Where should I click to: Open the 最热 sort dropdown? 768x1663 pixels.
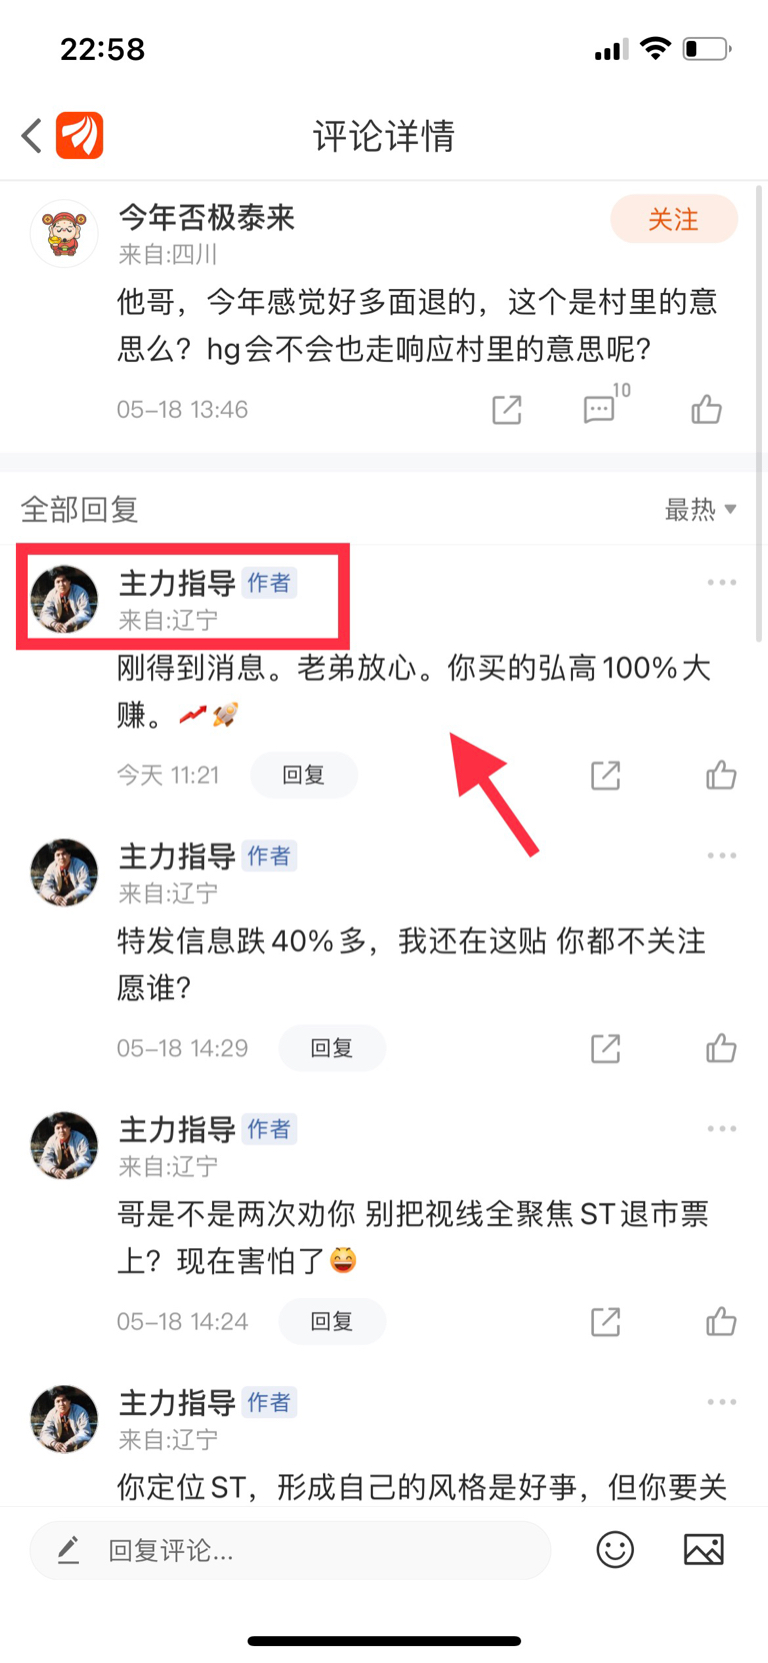coord(701,510)
